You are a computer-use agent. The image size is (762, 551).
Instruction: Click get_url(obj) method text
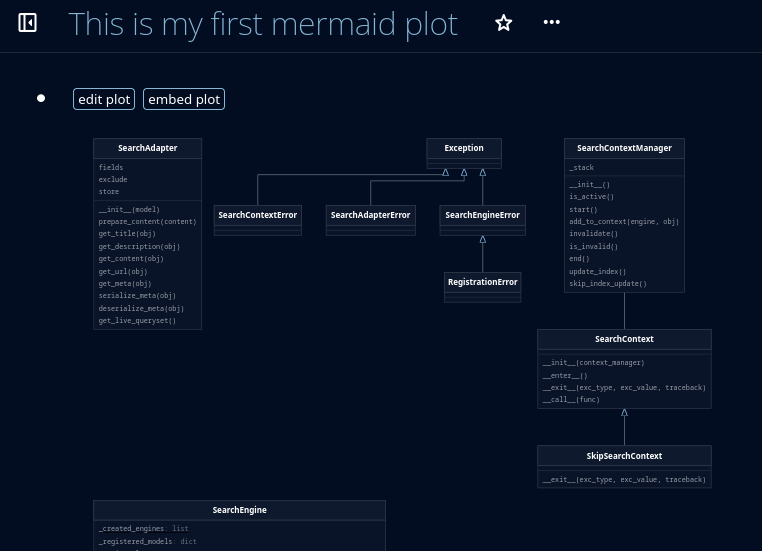pyautogui.click(x=122, y=272)
